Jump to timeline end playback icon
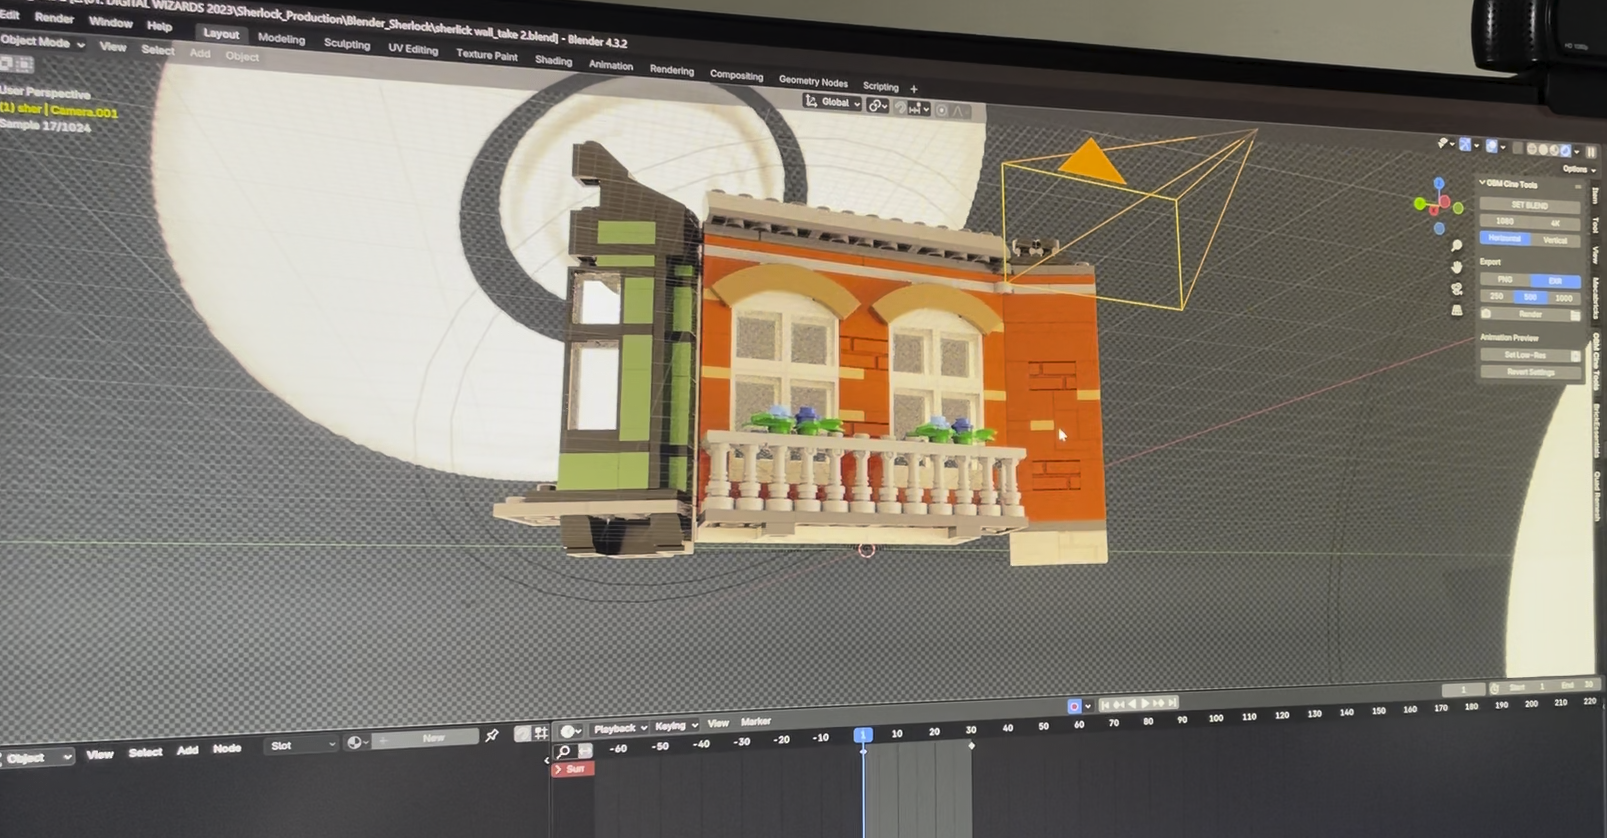 [1172, 703]
